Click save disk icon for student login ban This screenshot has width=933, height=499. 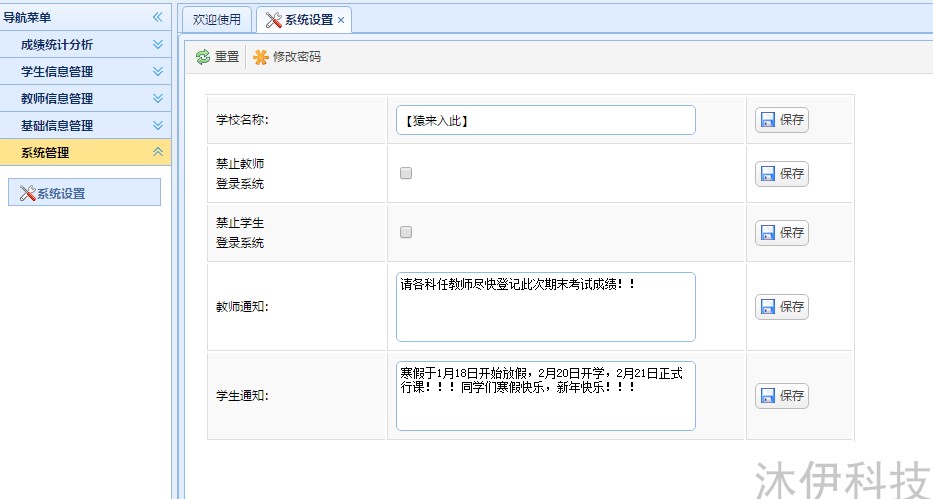[768, 233]
